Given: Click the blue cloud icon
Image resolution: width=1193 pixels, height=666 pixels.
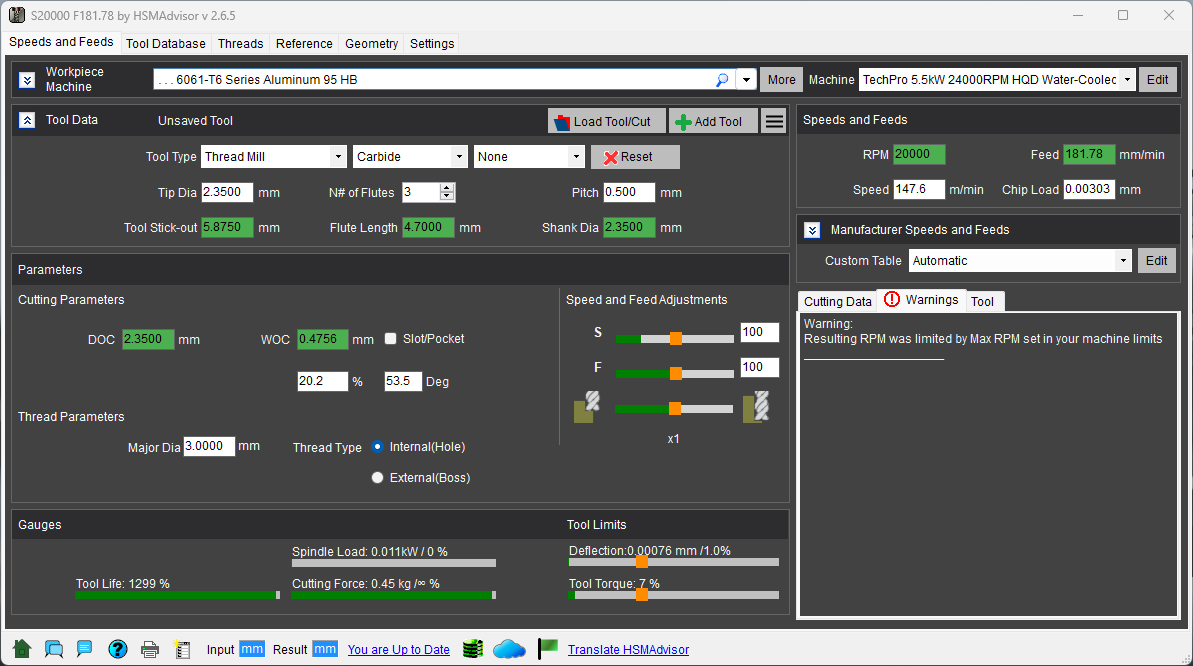Looking at the screenshot, I should (509, 649).
